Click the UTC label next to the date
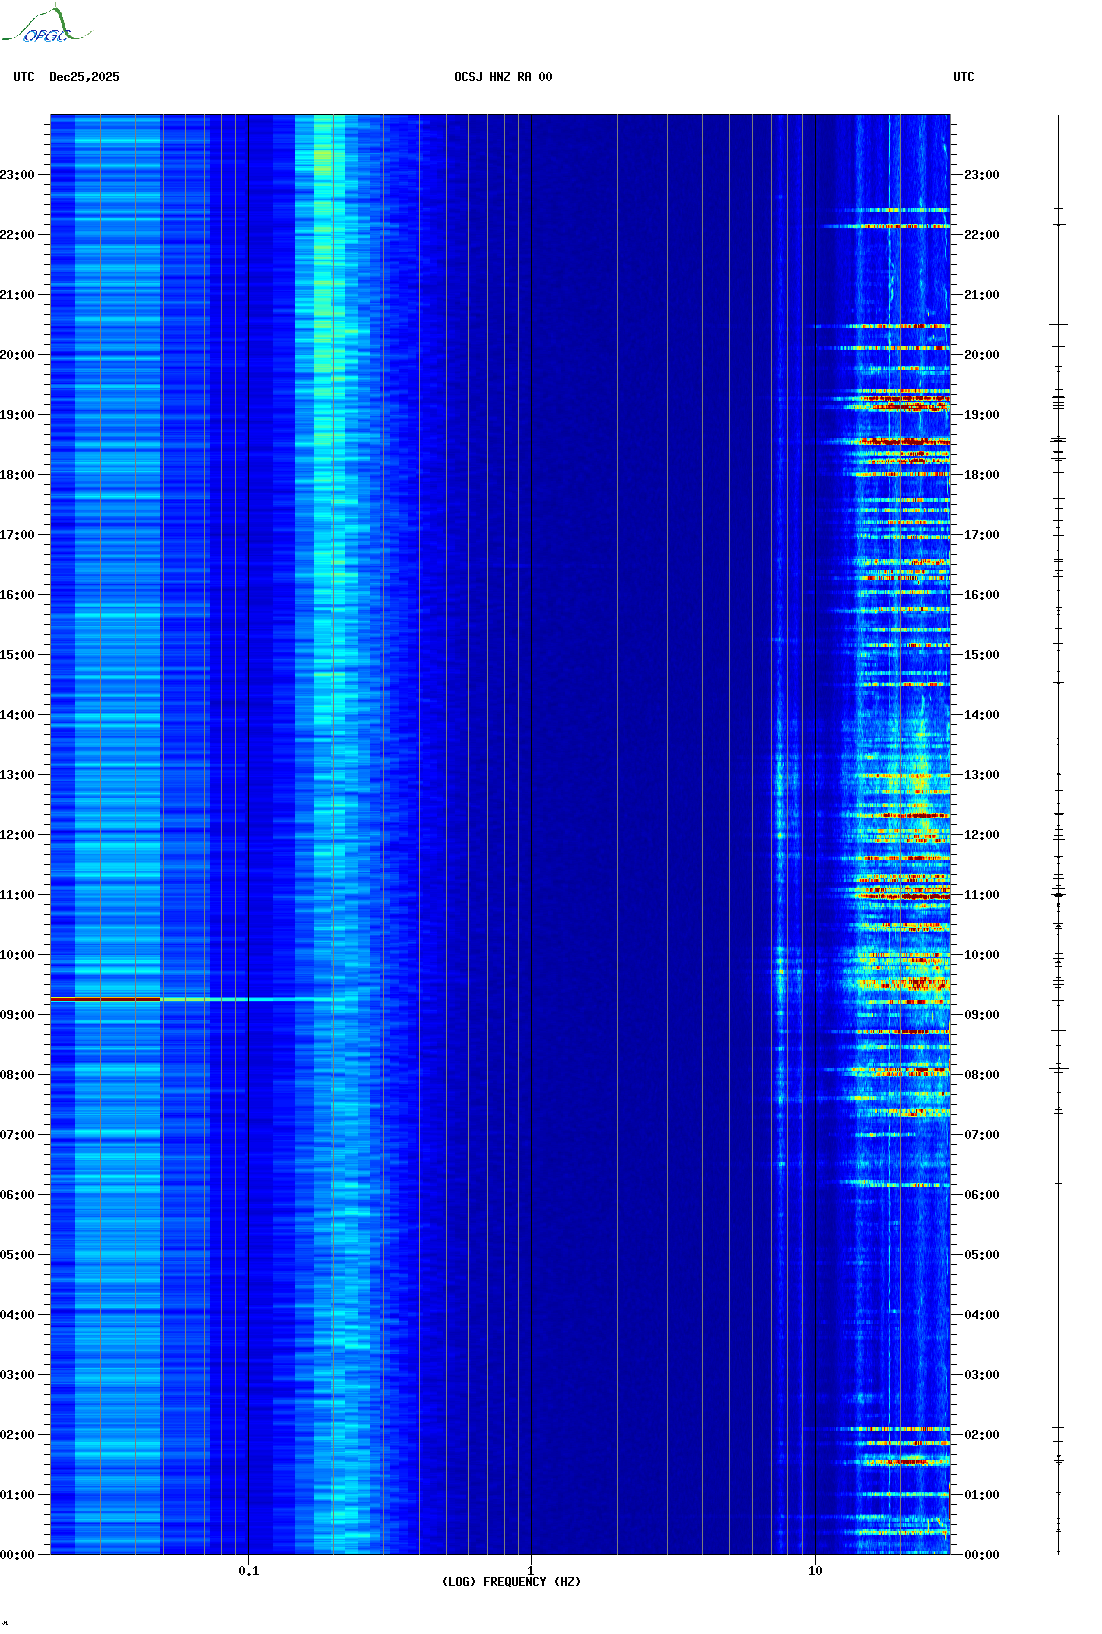 pos(24,77)
